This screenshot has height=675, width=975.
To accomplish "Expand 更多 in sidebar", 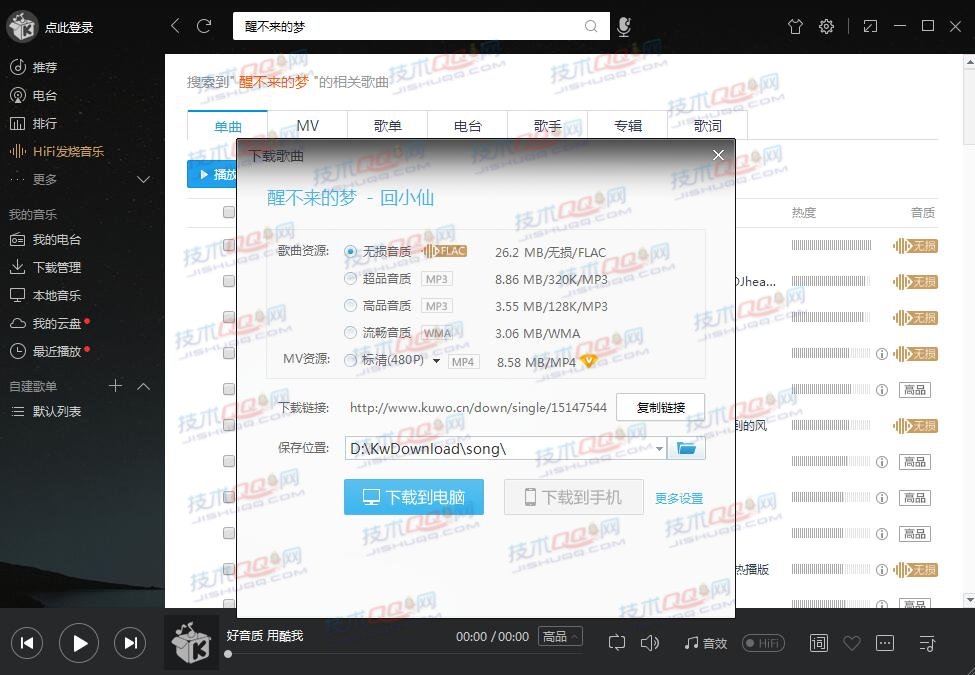I will 143,179.
